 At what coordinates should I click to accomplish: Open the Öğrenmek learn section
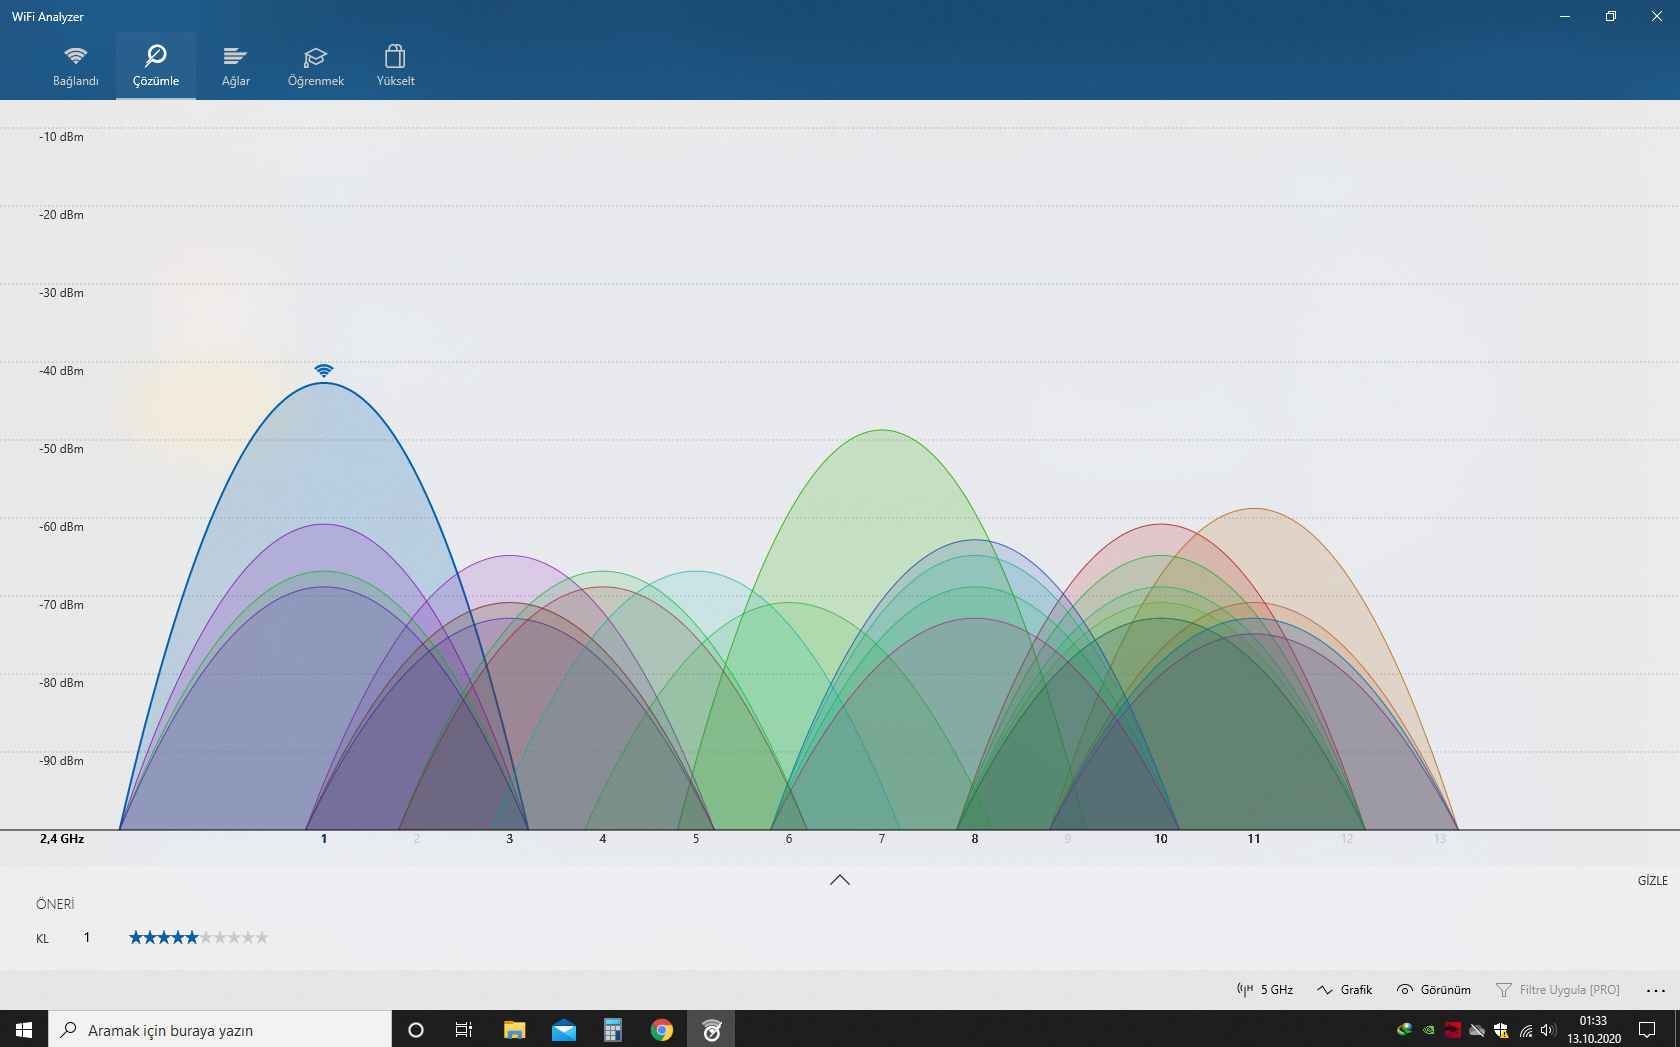[x=316, y=66]
